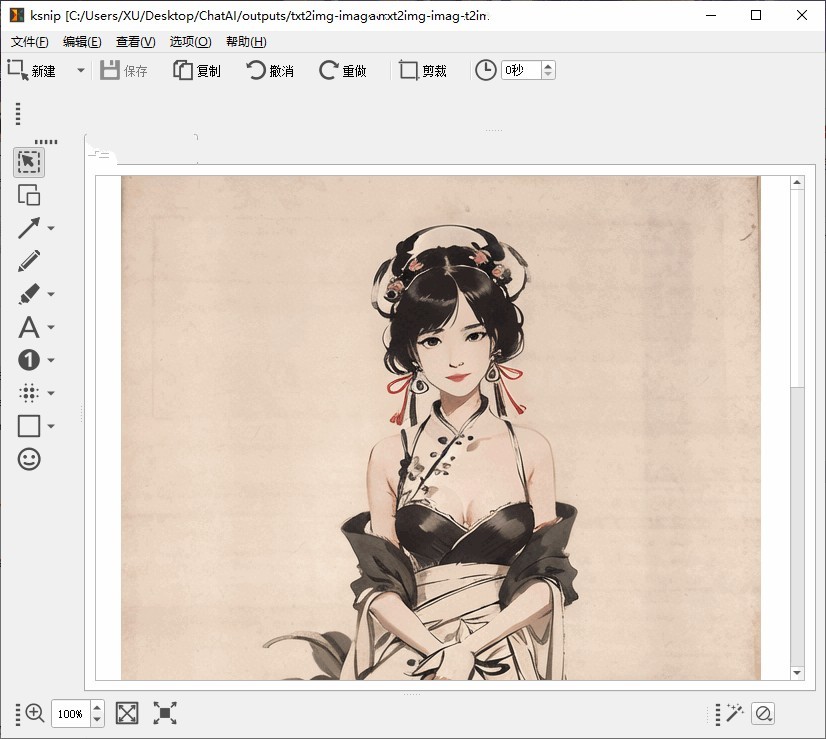Click the toolbar drag handle below 新建
The image size is (826, 739).
point(18,113)
